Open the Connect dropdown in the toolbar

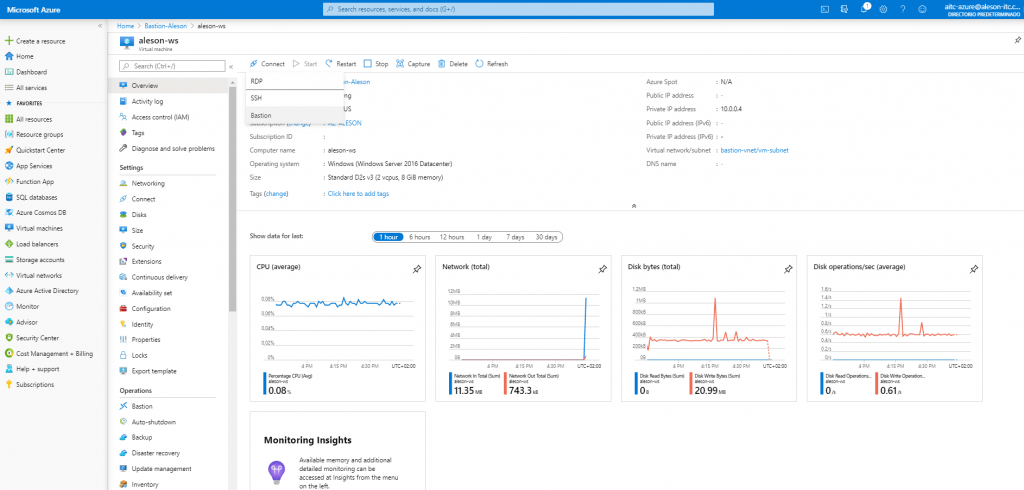[x=267, y=64]
